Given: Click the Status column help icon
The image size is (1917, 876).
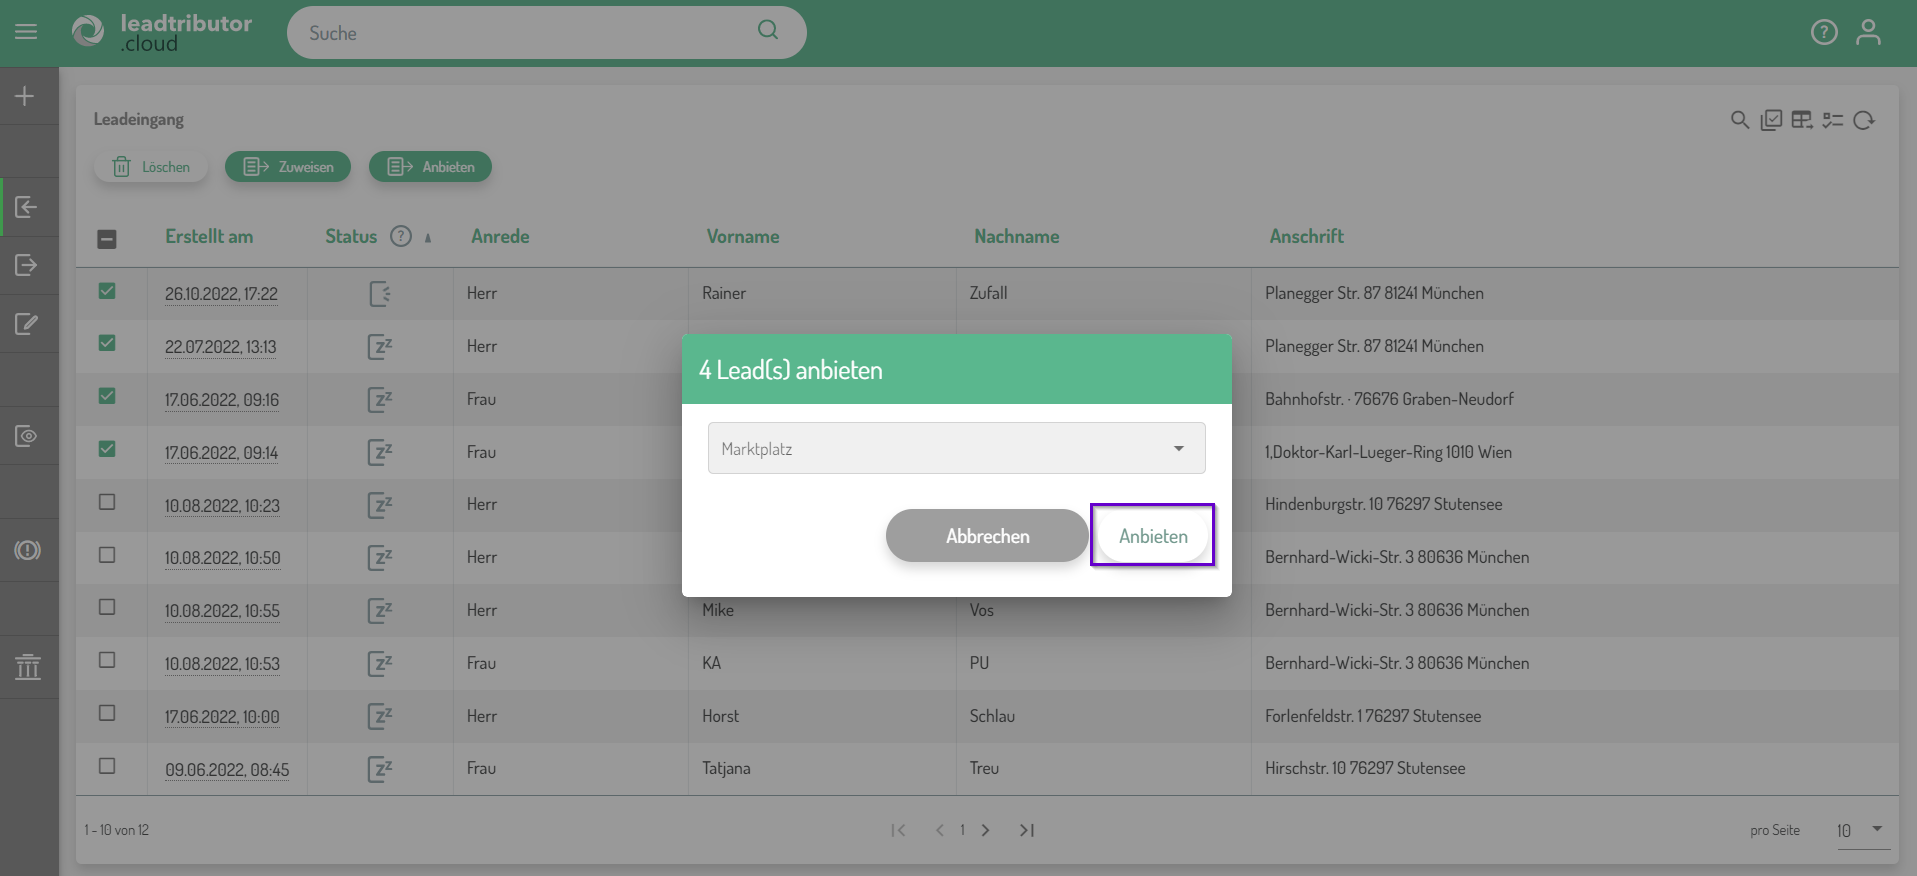Looking at the screenshot, I should pyautogui.click(x=401, y=236).
